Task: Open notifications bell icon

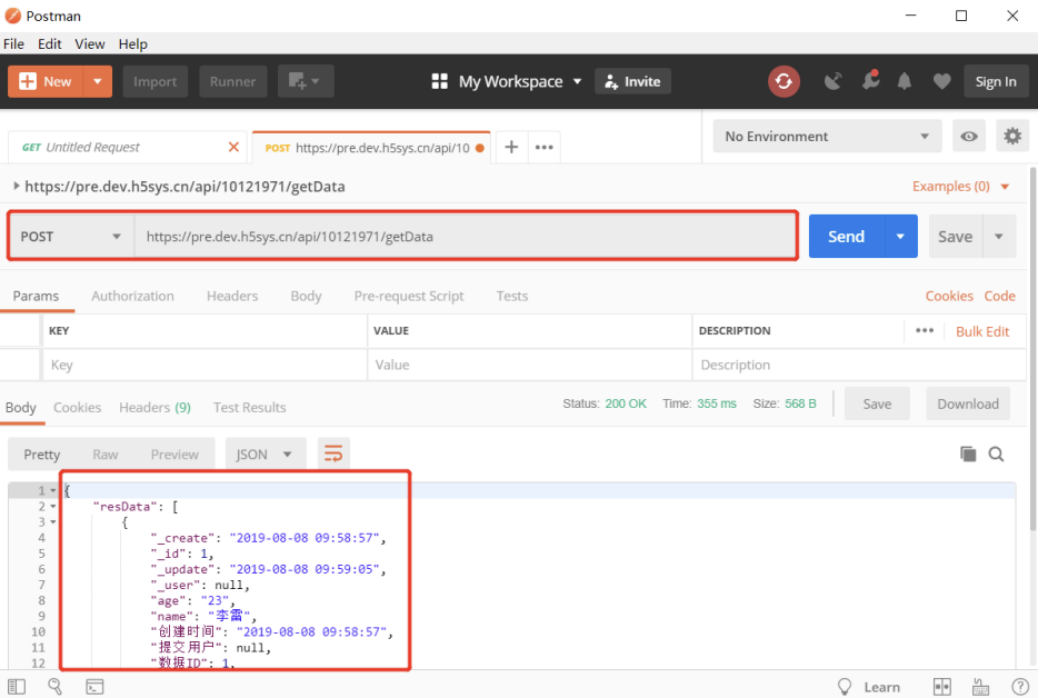Action: point(904,82)
